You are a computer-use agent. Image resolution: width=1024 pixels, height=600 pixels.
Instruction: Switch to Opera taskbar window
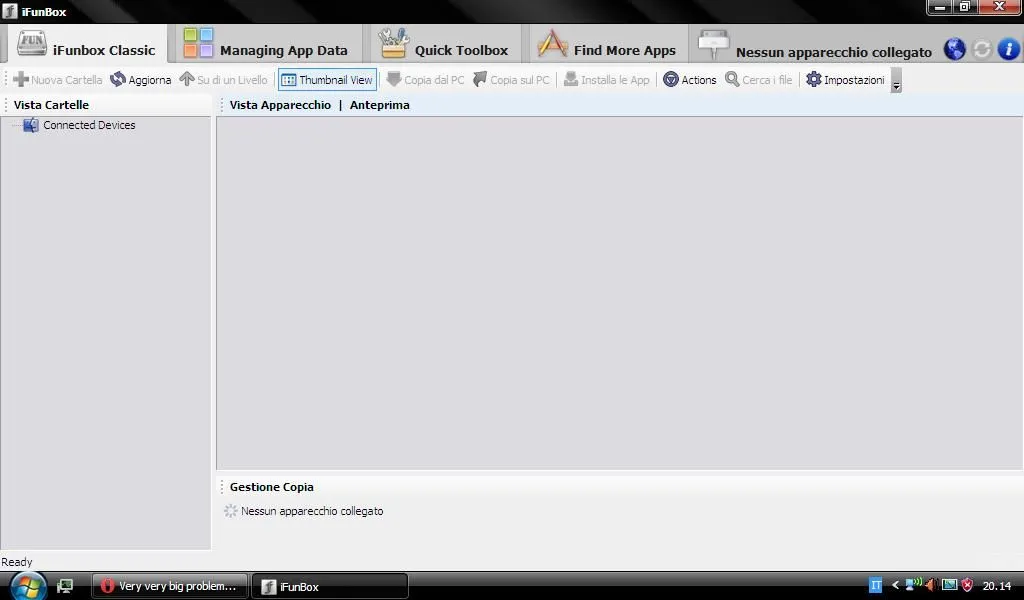tap(170, 586)
